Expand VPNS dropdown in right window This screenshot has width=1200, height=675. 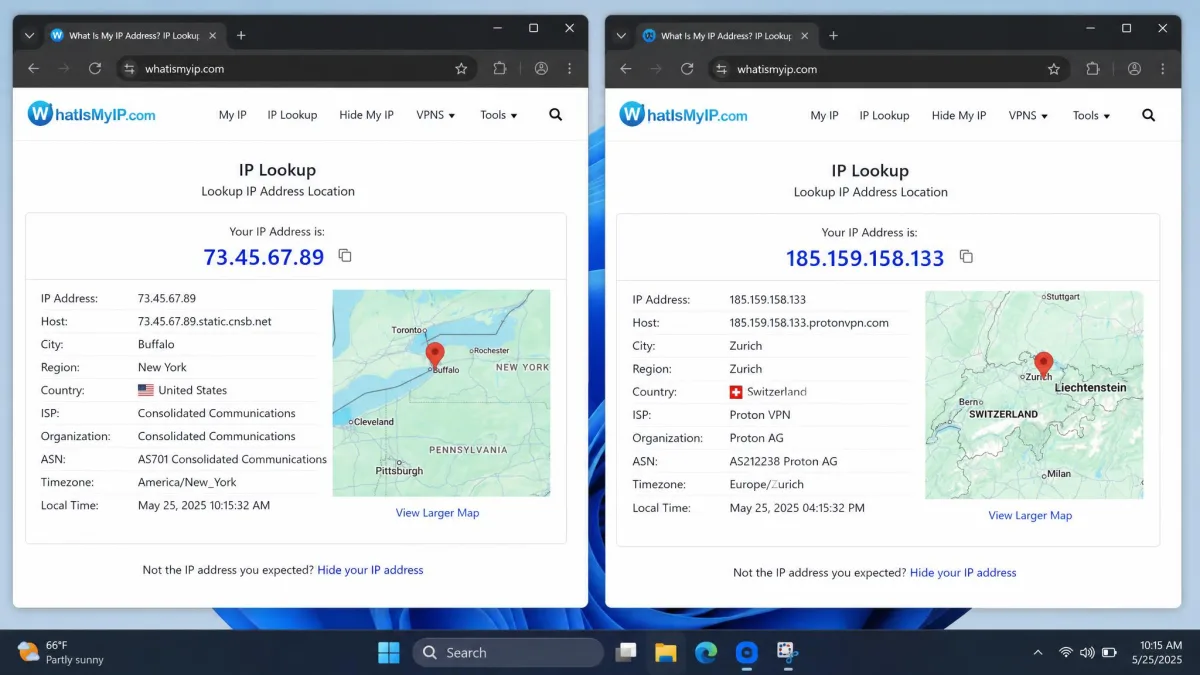(x=1028, y=115)
